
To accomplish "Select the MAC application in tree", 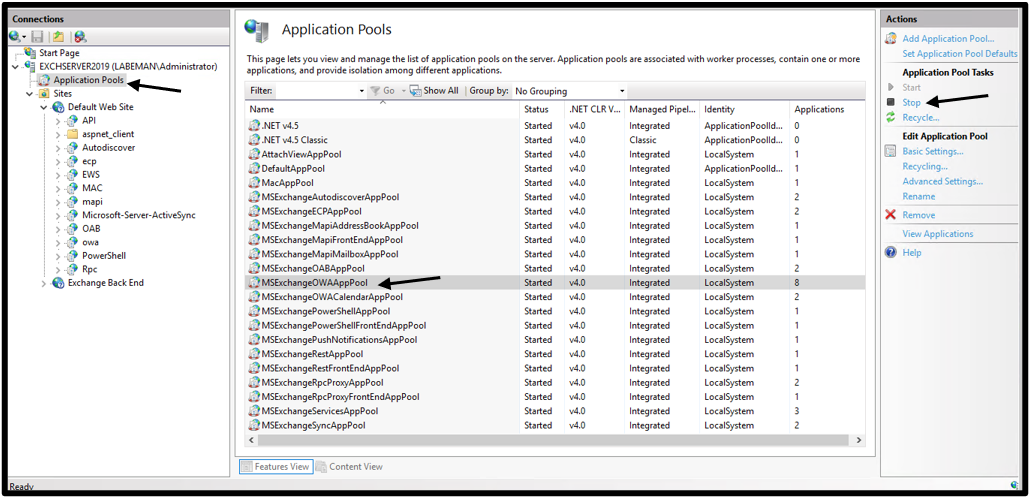I will tap(92, 188).
